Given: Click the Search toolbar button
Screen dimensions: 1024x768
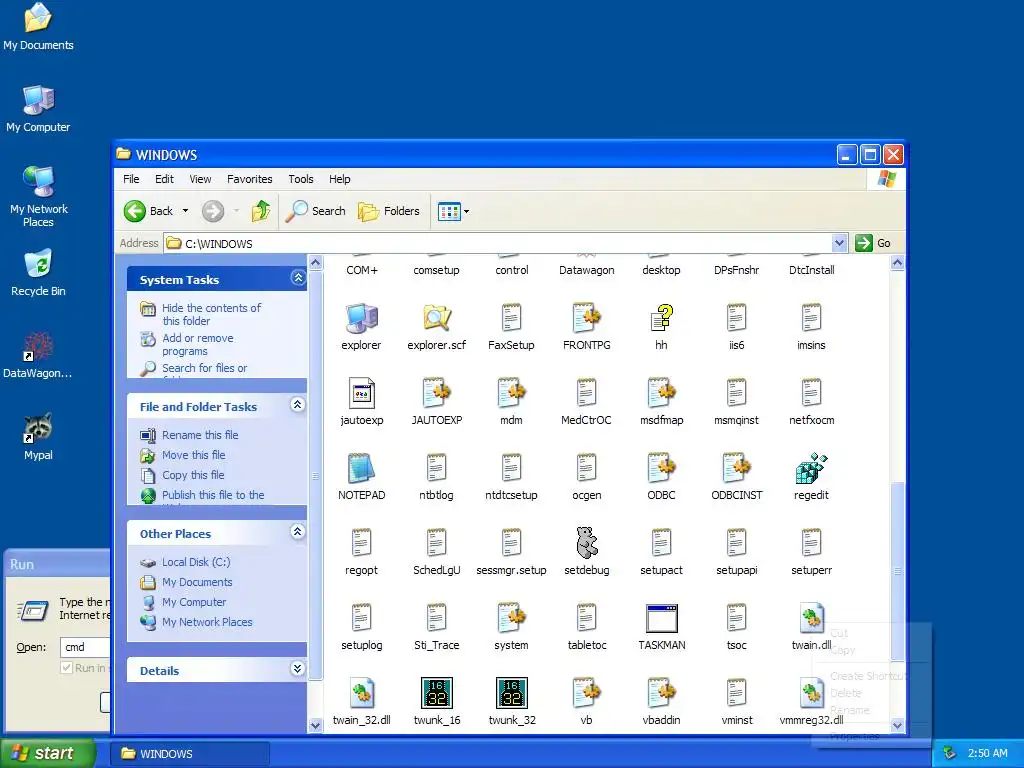Looking at the screenshot, I should pyautogui.click(x=315, y=211).
